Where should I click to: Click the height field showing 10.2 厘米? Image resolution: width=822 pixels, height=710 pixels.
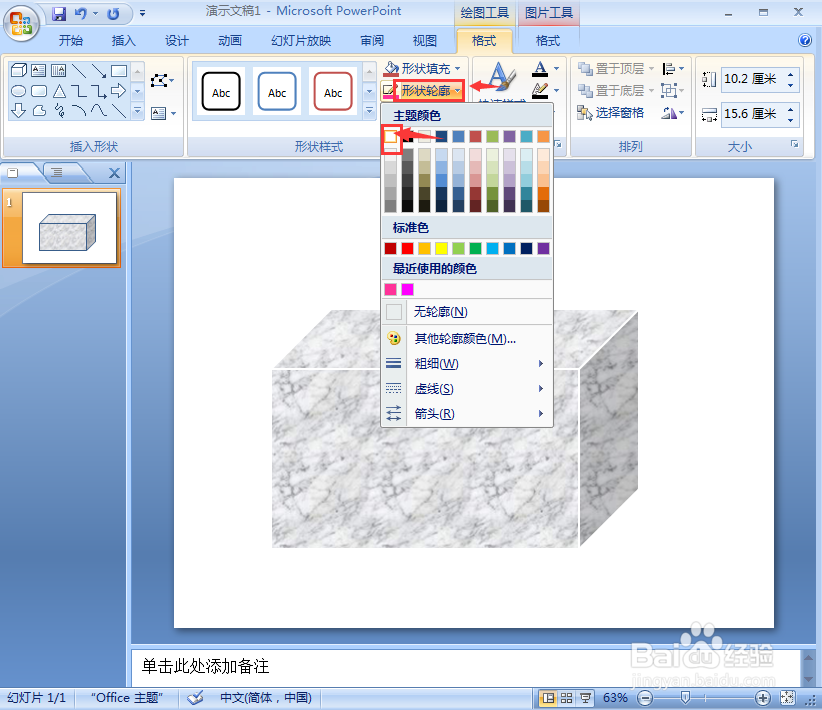[752, 79]
